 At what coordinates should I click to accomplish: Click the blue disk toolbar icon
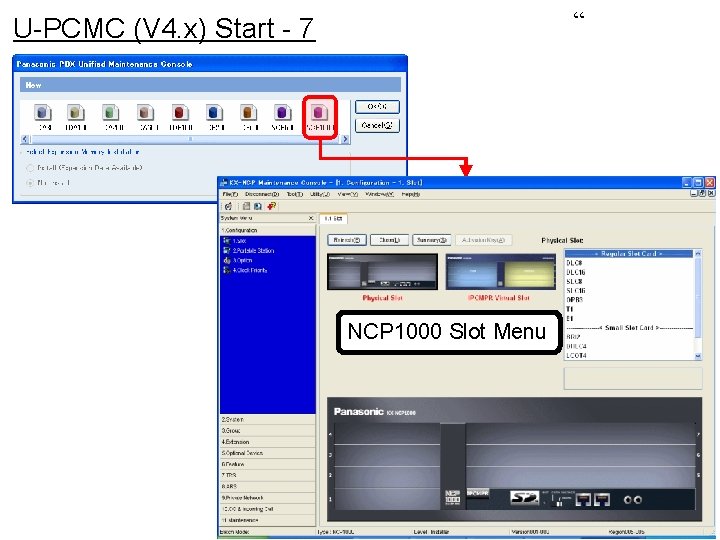[258, 206]
